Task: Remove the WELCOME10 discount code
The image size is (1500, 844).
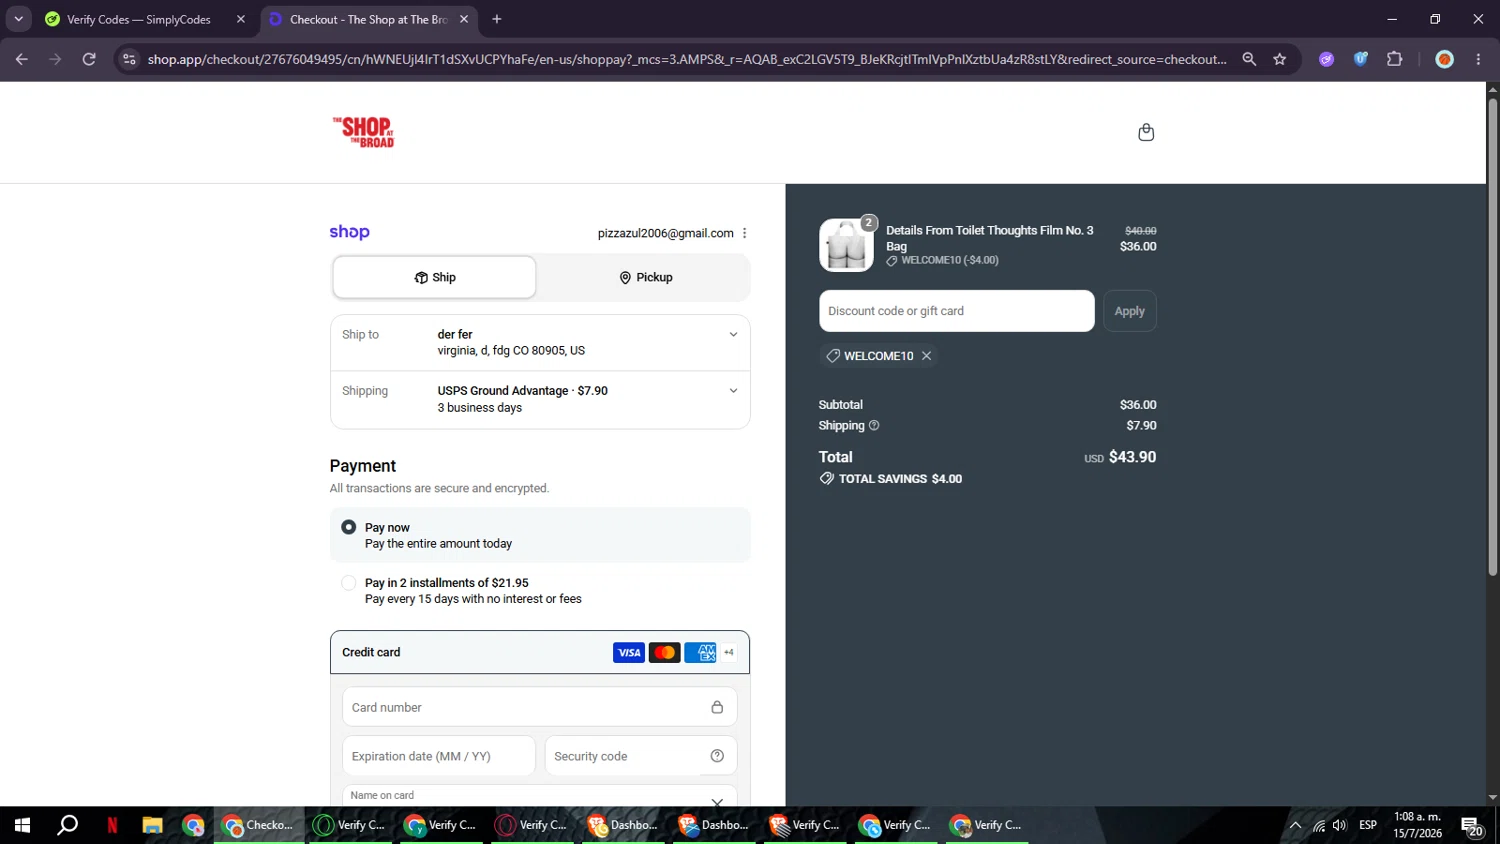Action: point(927,356)
